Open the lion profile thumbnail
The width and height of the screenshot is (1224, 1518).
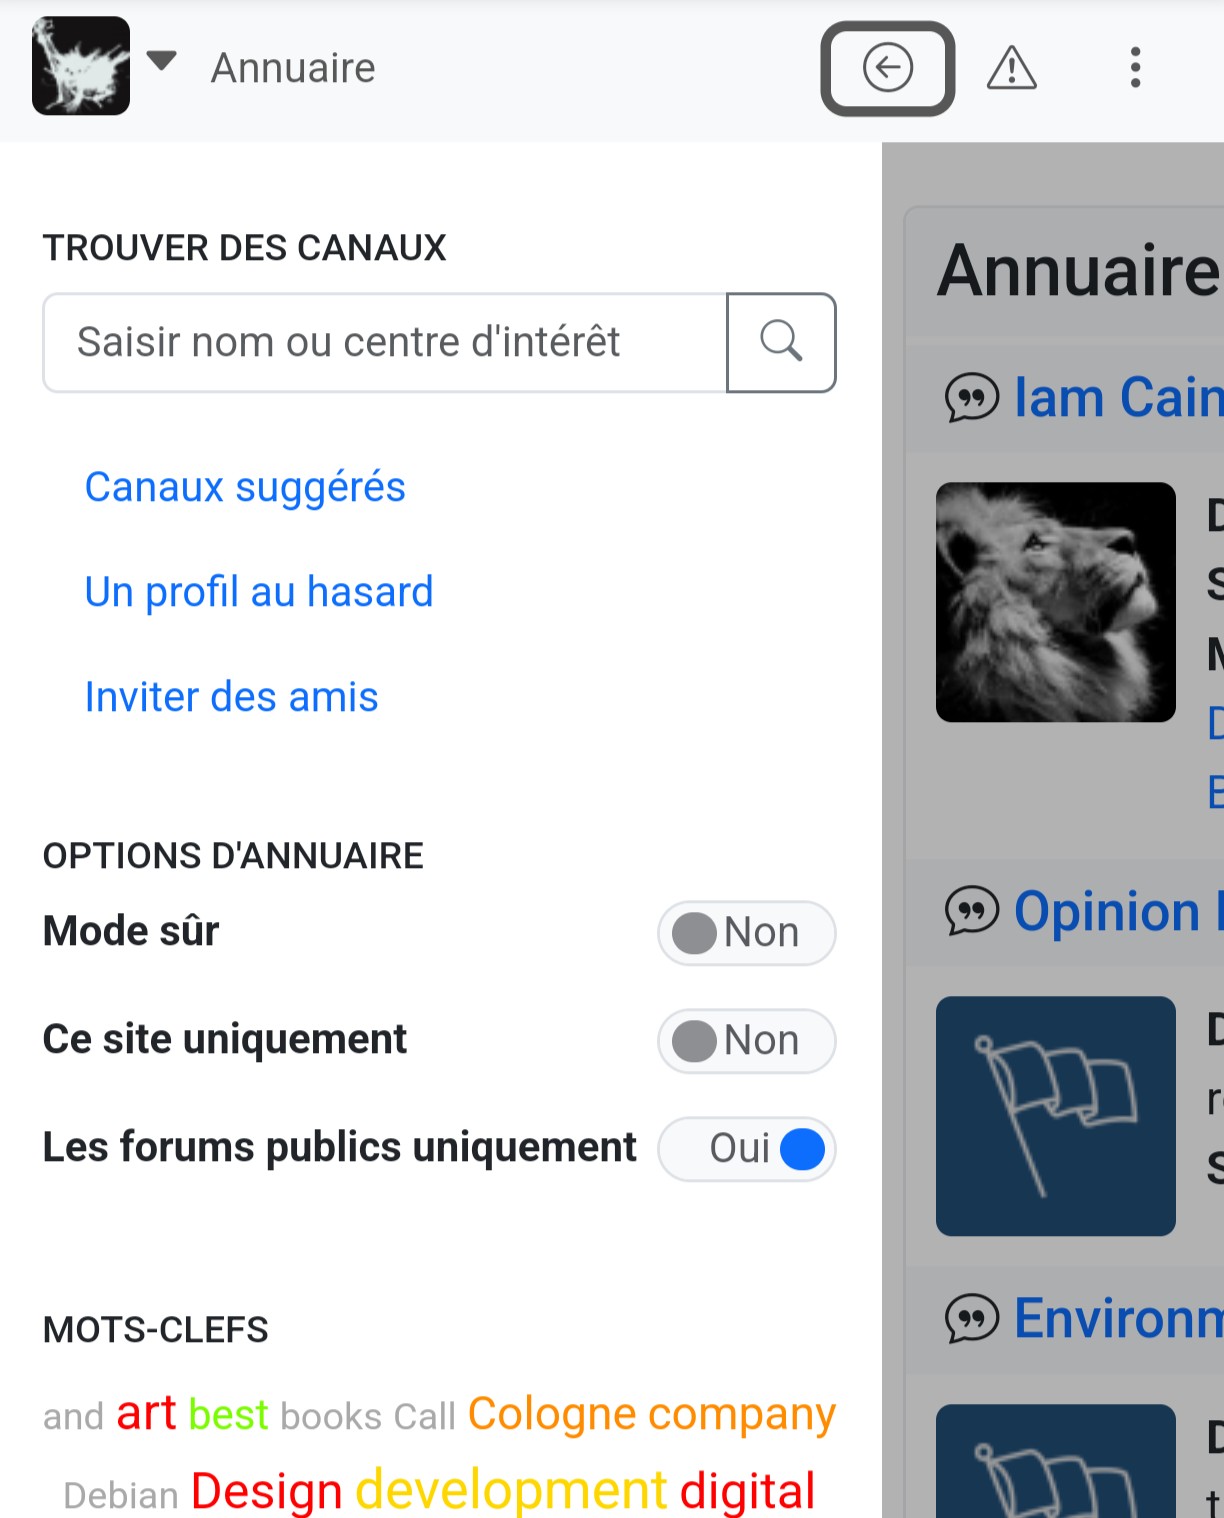1055,602
